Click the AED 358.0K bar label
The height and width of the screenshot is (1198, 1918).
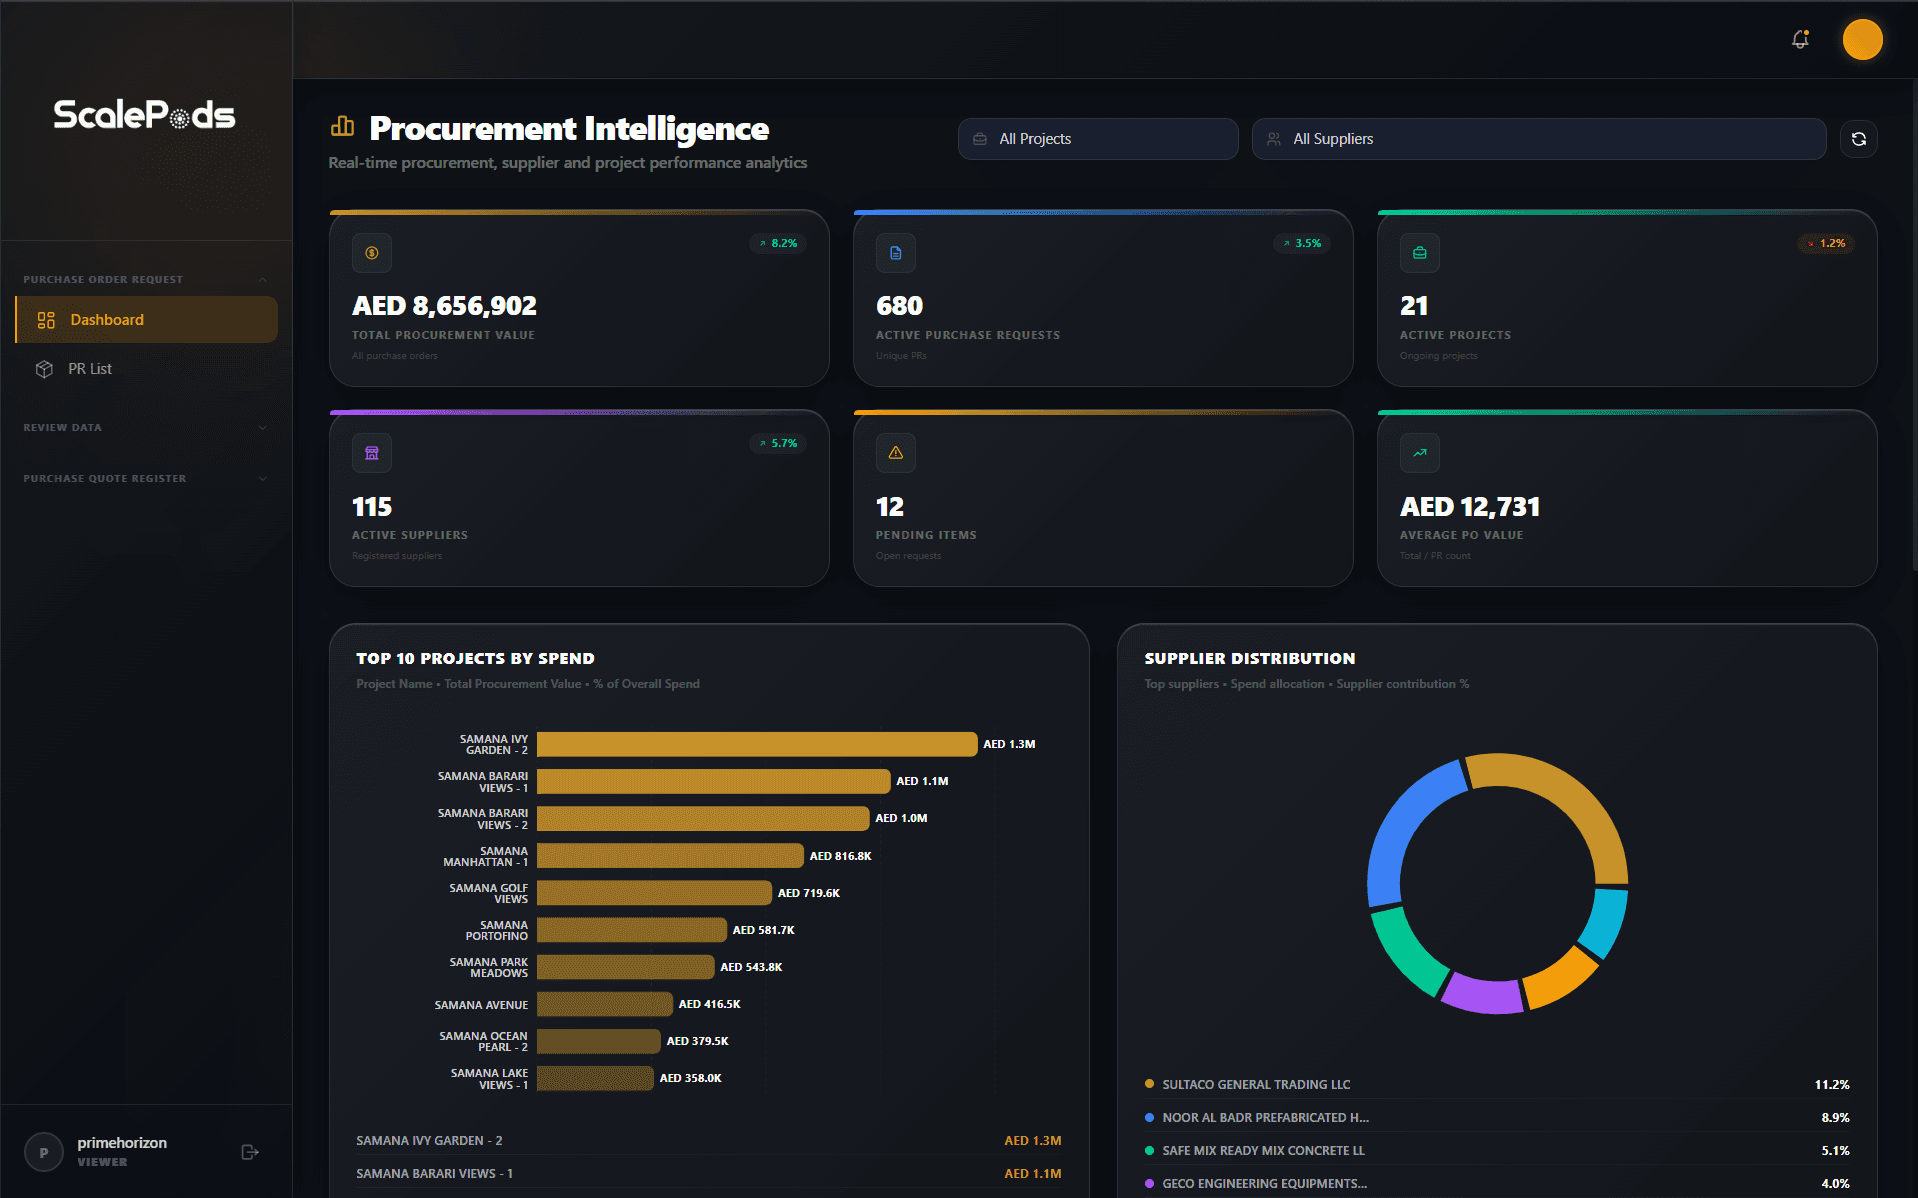(x=690, y=1078)
